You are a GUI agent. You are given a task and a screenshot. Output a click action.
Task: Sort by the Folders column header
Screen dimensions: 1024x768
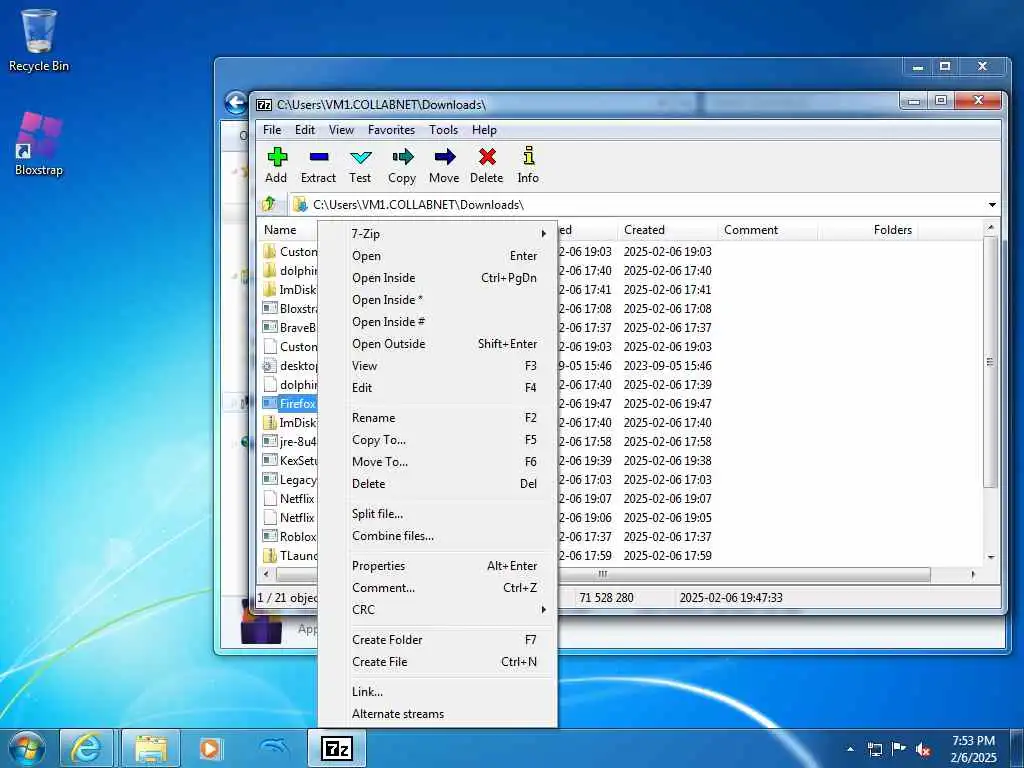click(x=867, y=230)
